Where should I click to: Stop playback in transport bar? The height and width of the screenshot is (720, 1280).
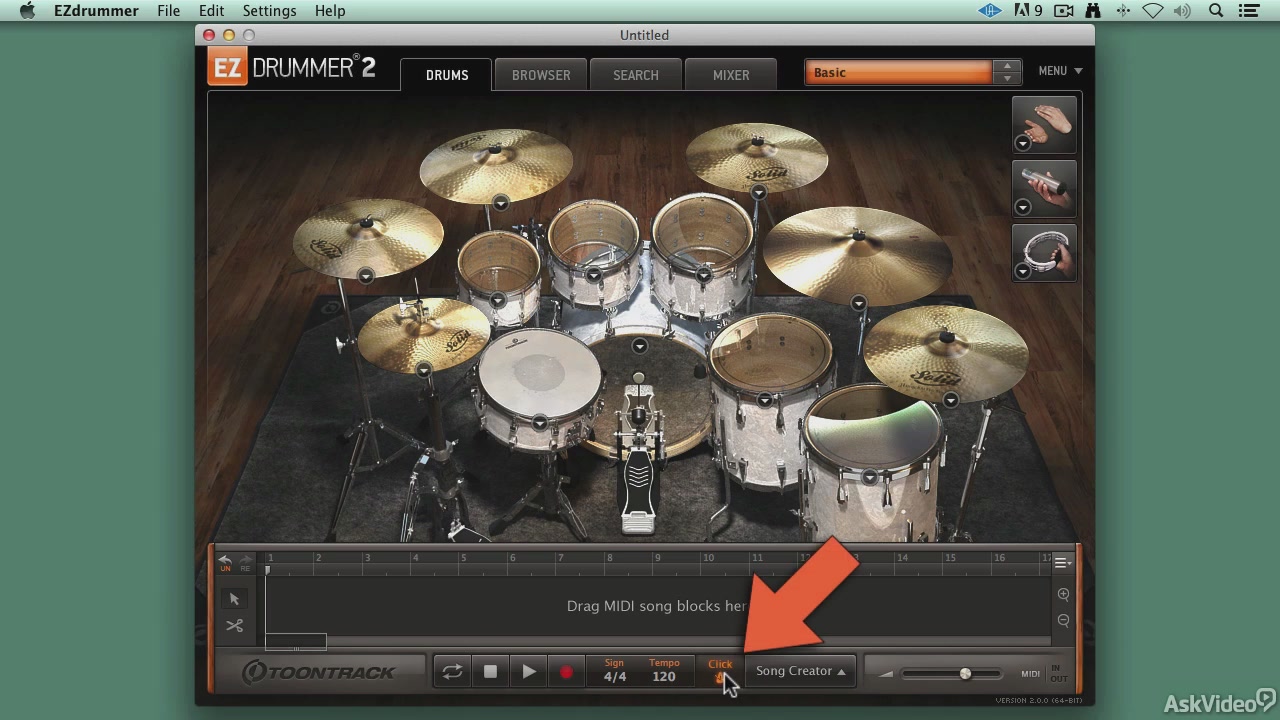(490, 672)
